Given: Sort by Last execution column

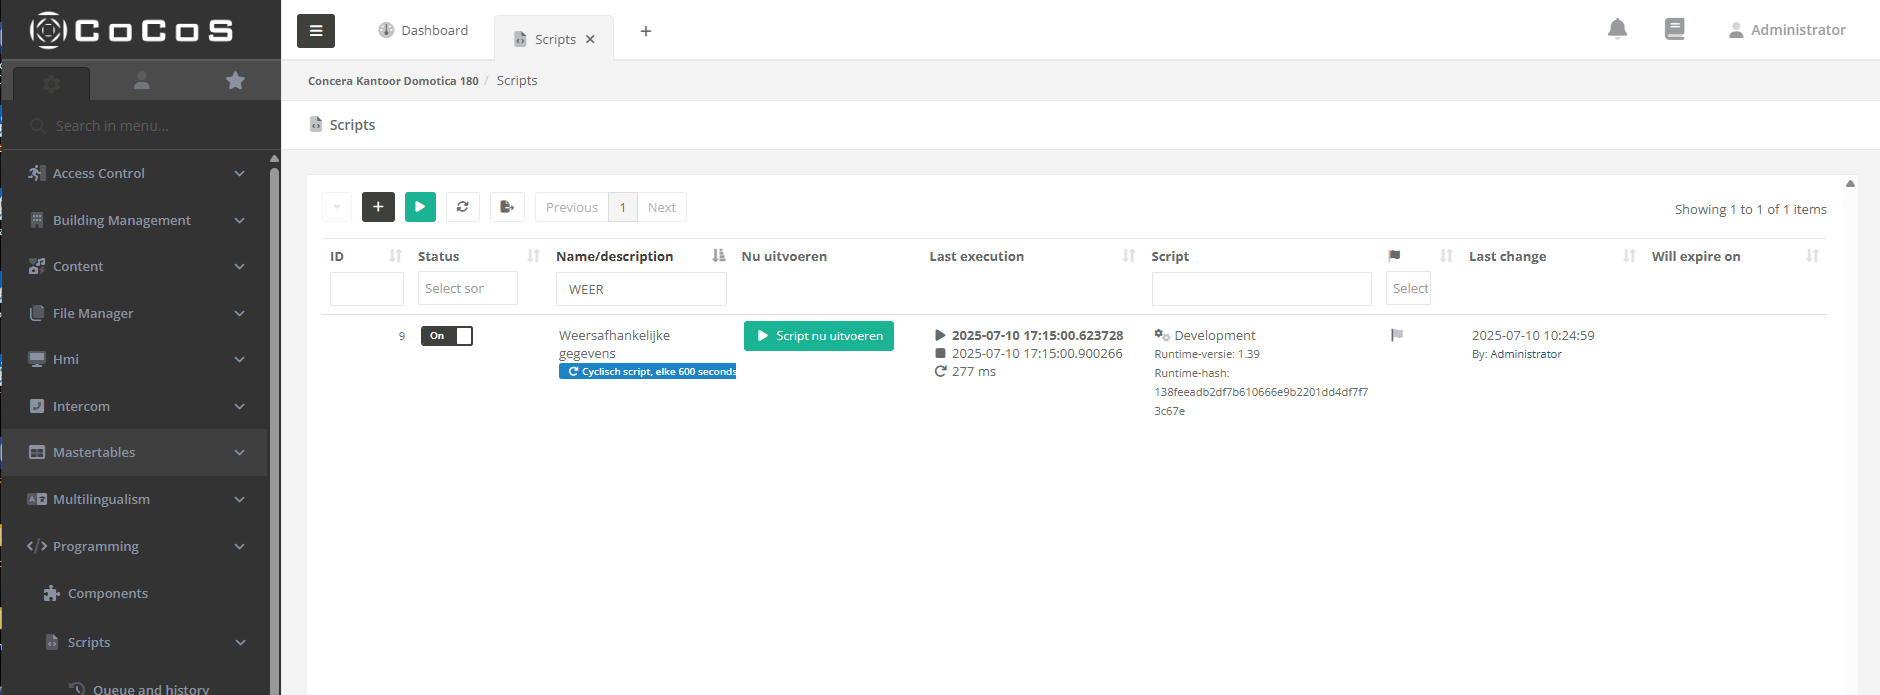Looking at the screenshot, I should tap(1129, 256).
